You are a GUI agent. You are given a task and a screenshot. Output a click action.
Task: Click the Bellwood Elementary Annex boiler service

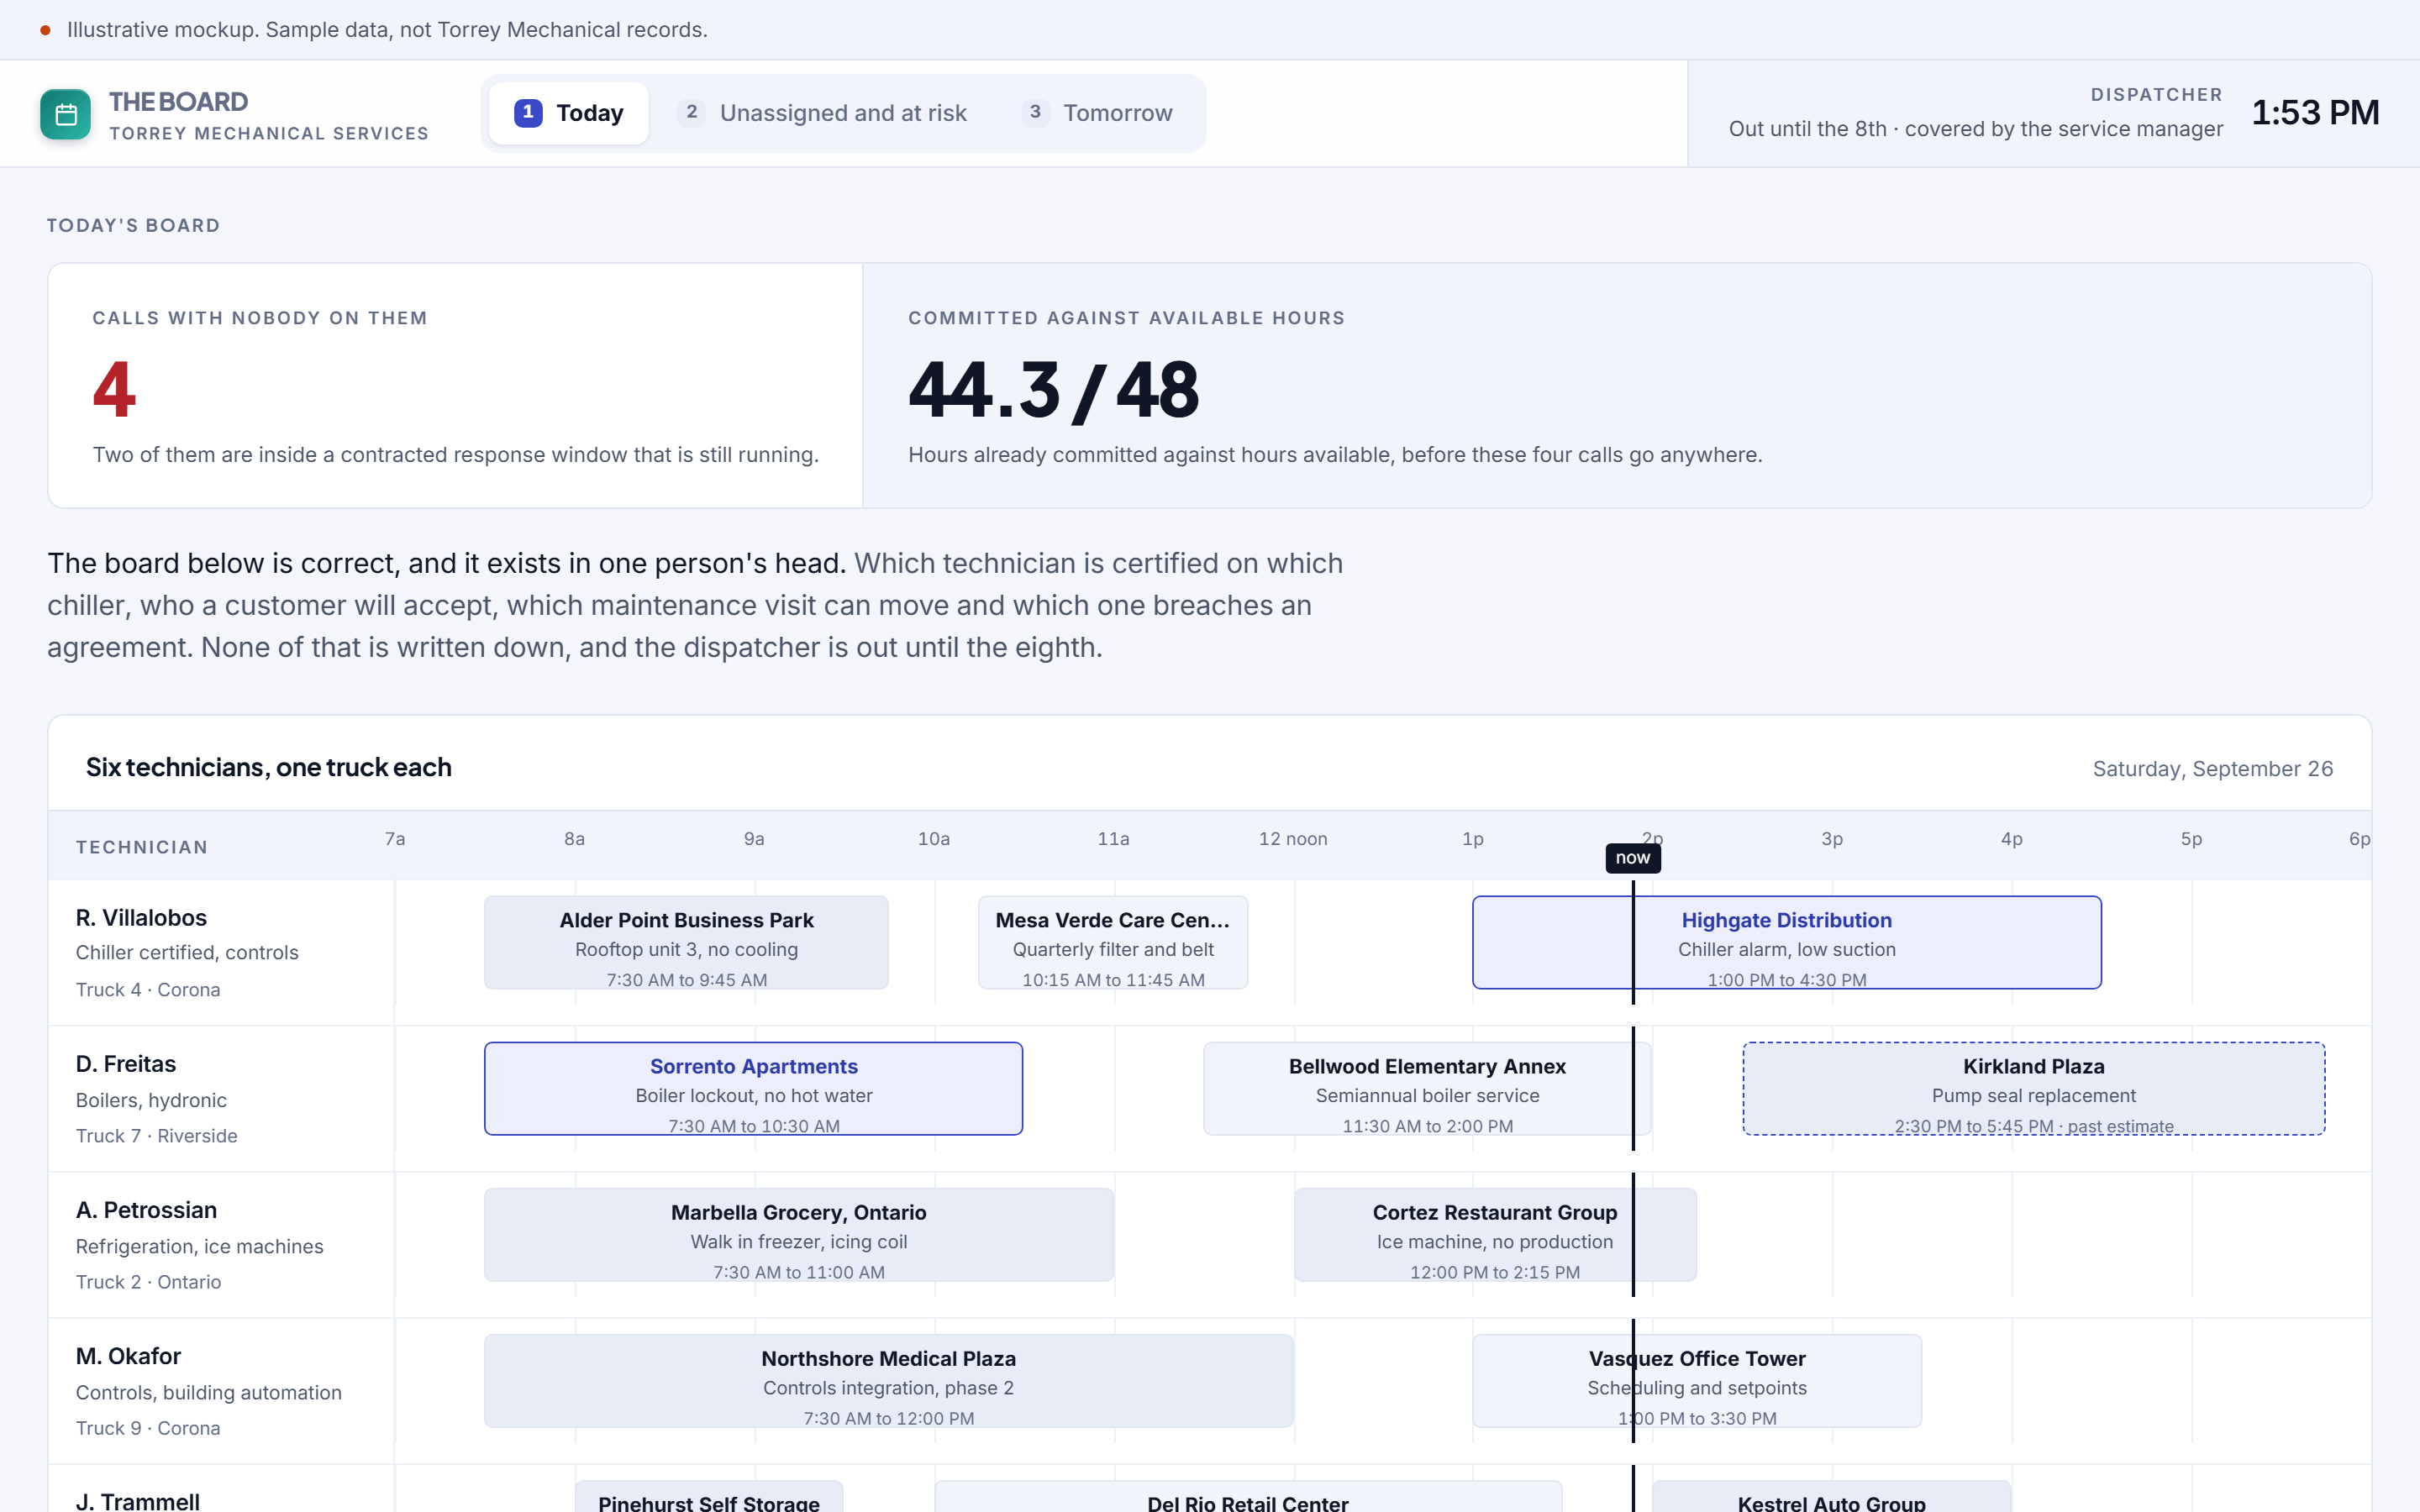[x=1427, y=1088]
